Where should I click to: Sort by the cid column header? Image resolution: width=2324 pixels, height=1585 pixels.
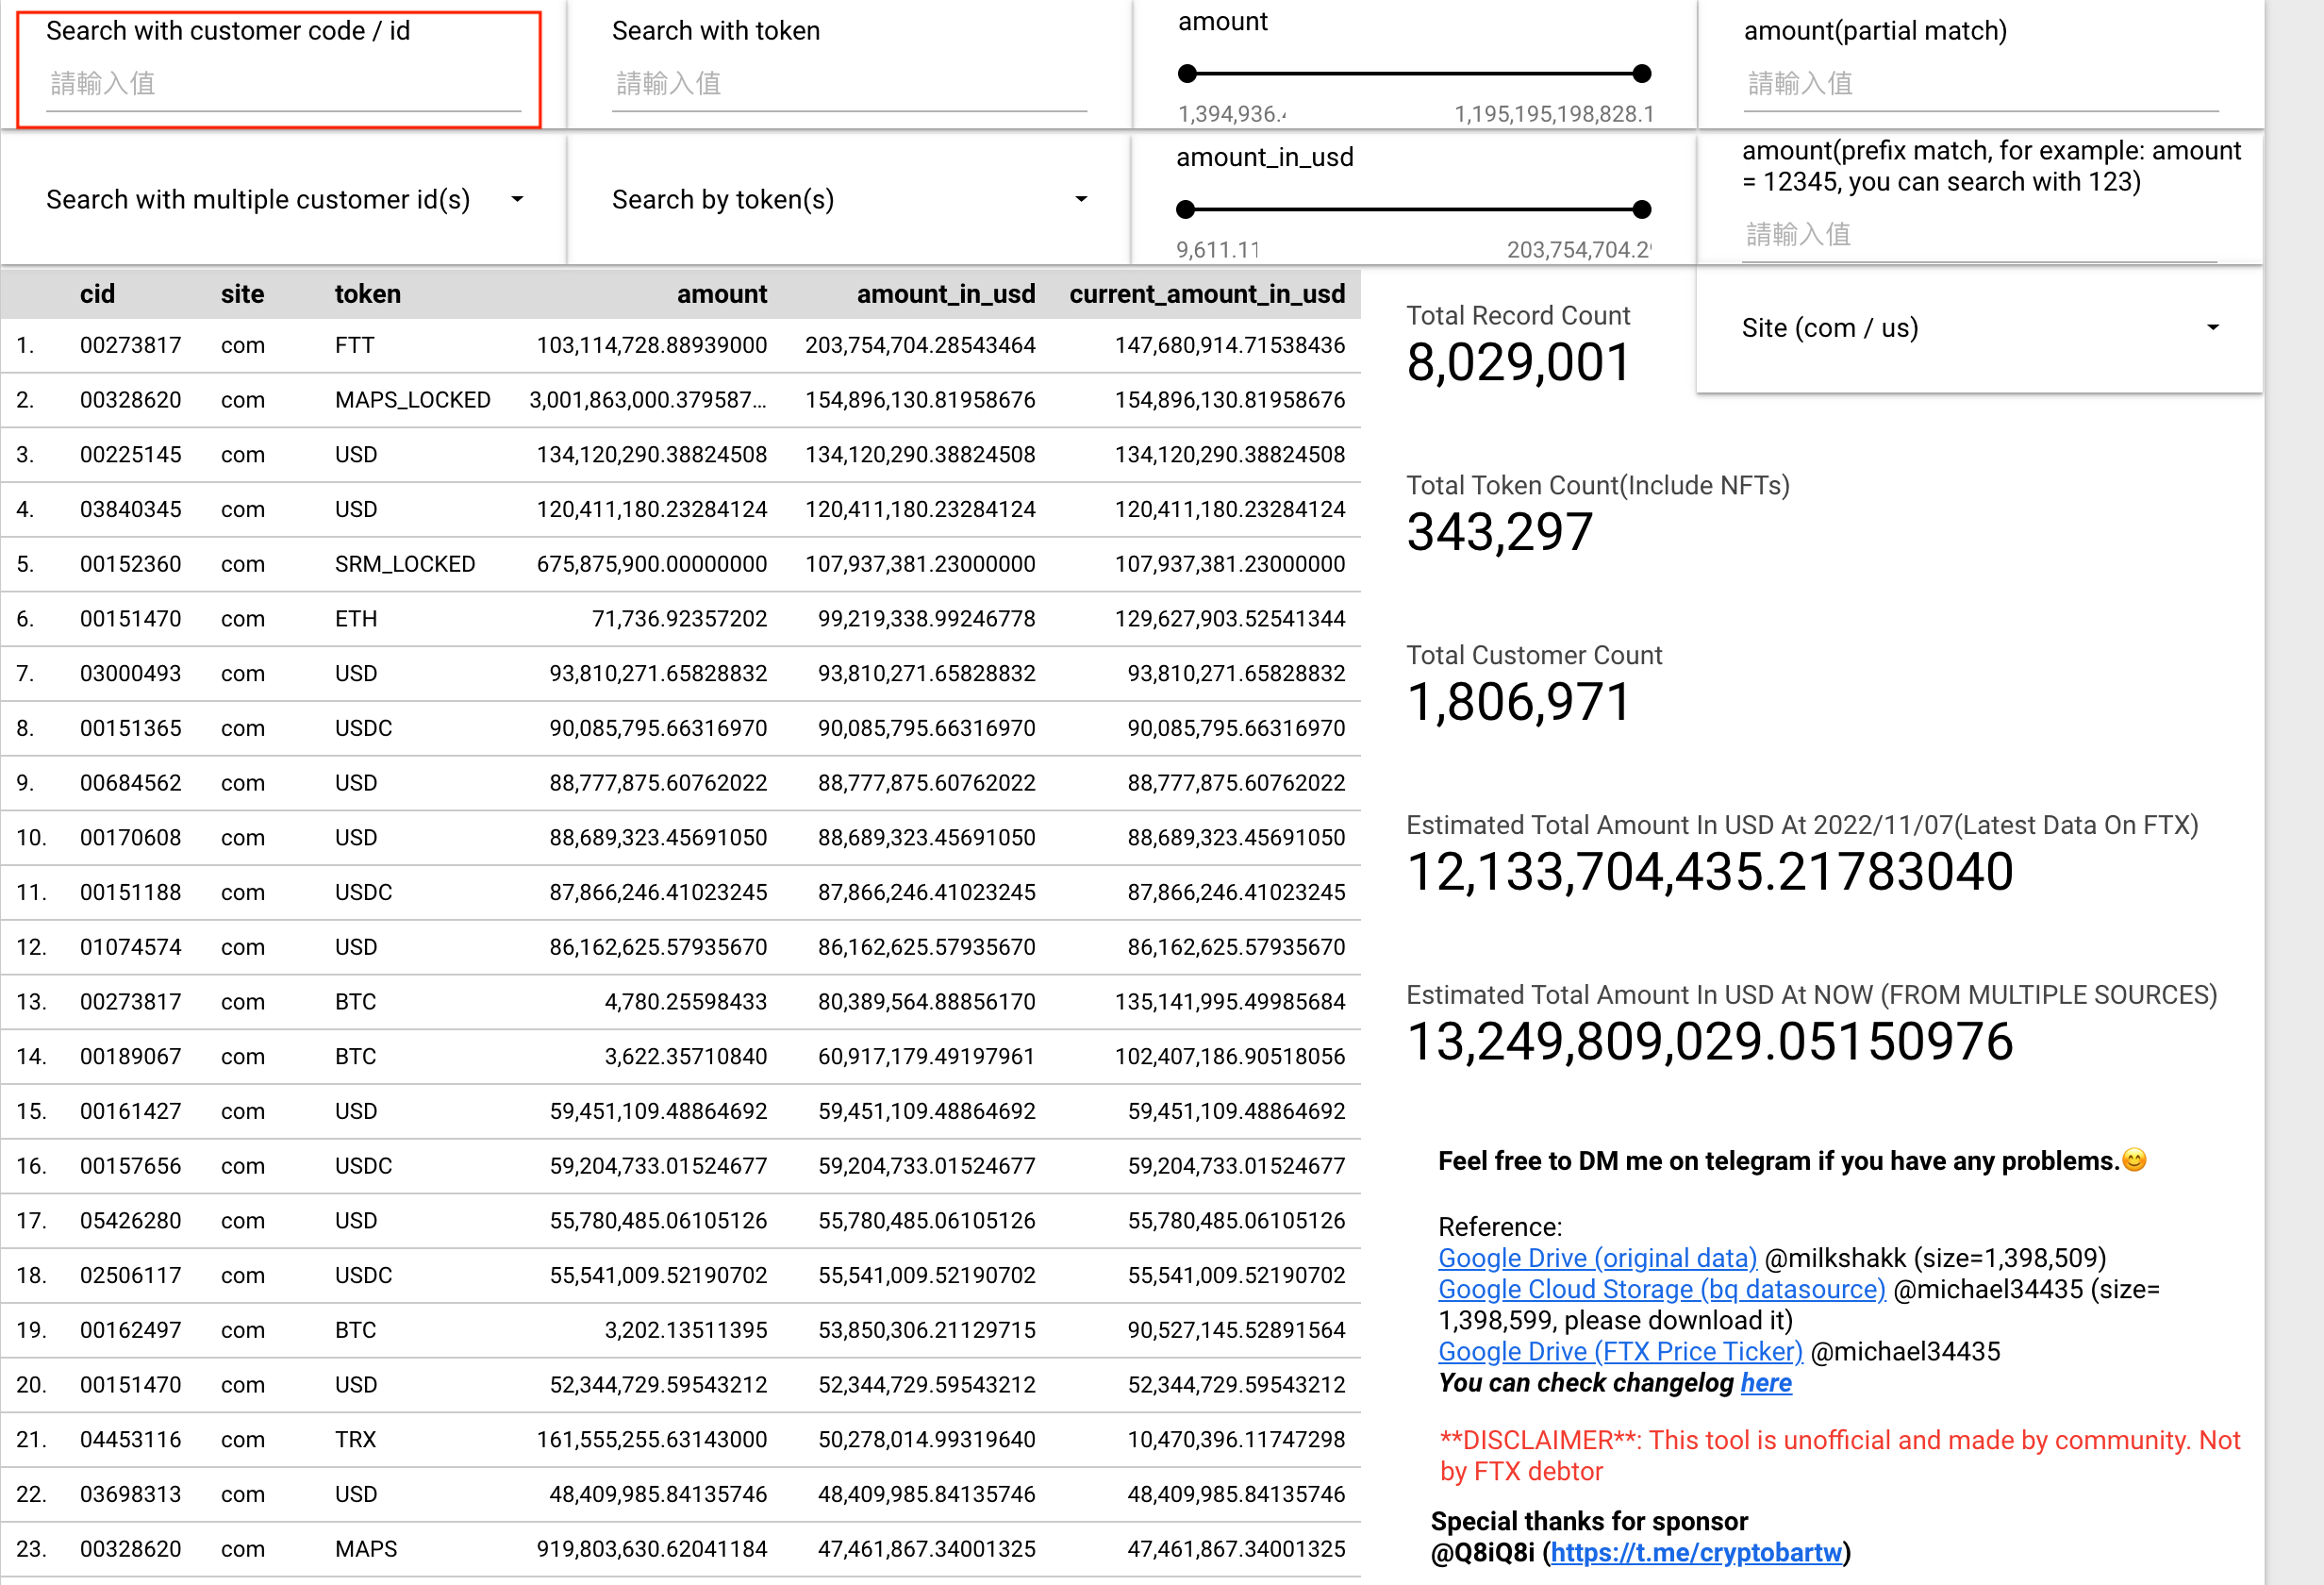[97, 294]
